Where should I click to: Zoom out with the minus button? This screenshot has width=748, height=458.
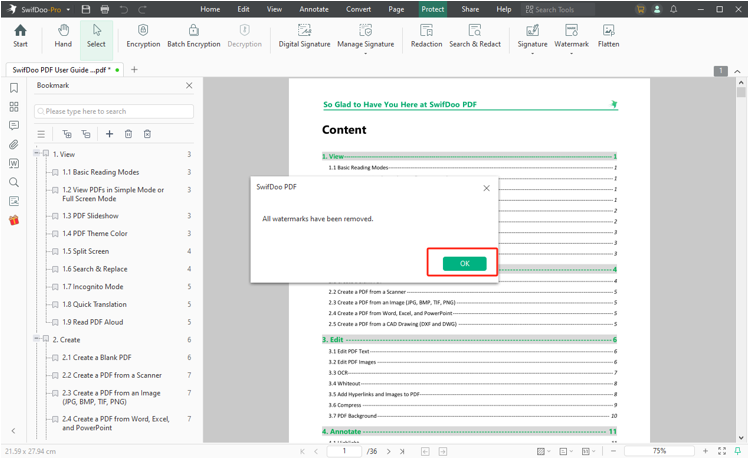(613, 451)
